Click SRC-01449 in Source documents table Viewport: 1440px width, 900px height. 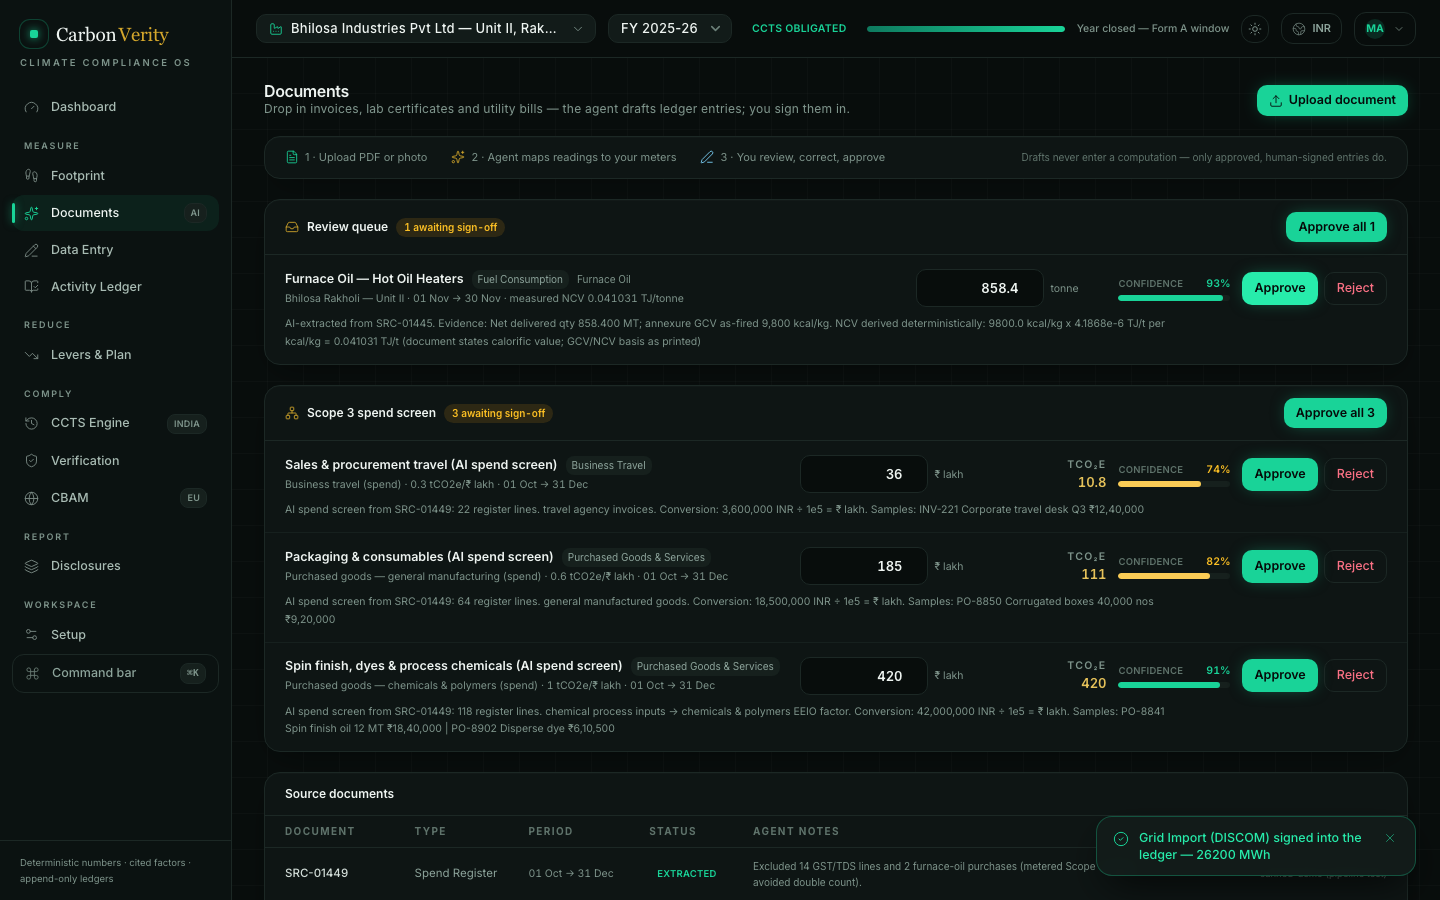point(316,873)
